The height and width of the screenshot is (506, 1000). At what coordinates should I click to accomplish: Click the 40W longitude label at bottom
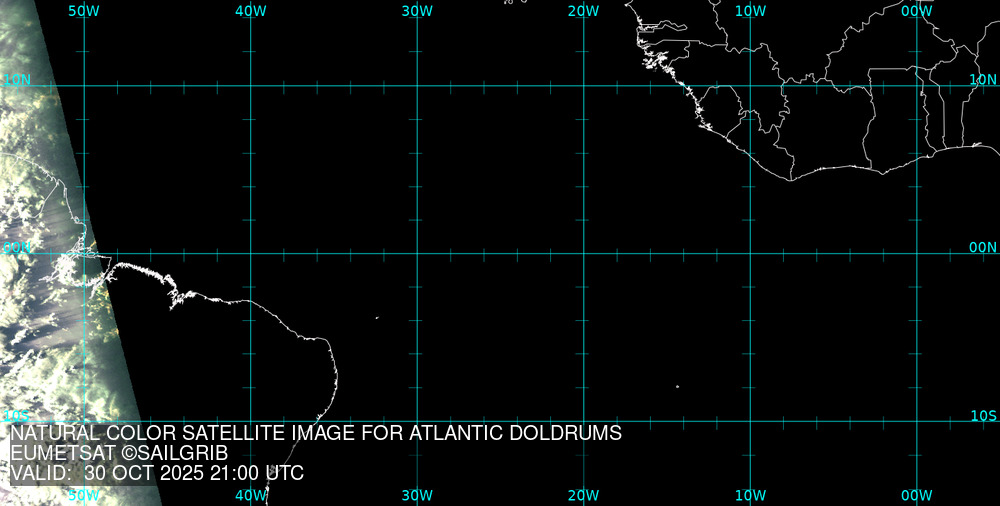click(x=250, y=495)
